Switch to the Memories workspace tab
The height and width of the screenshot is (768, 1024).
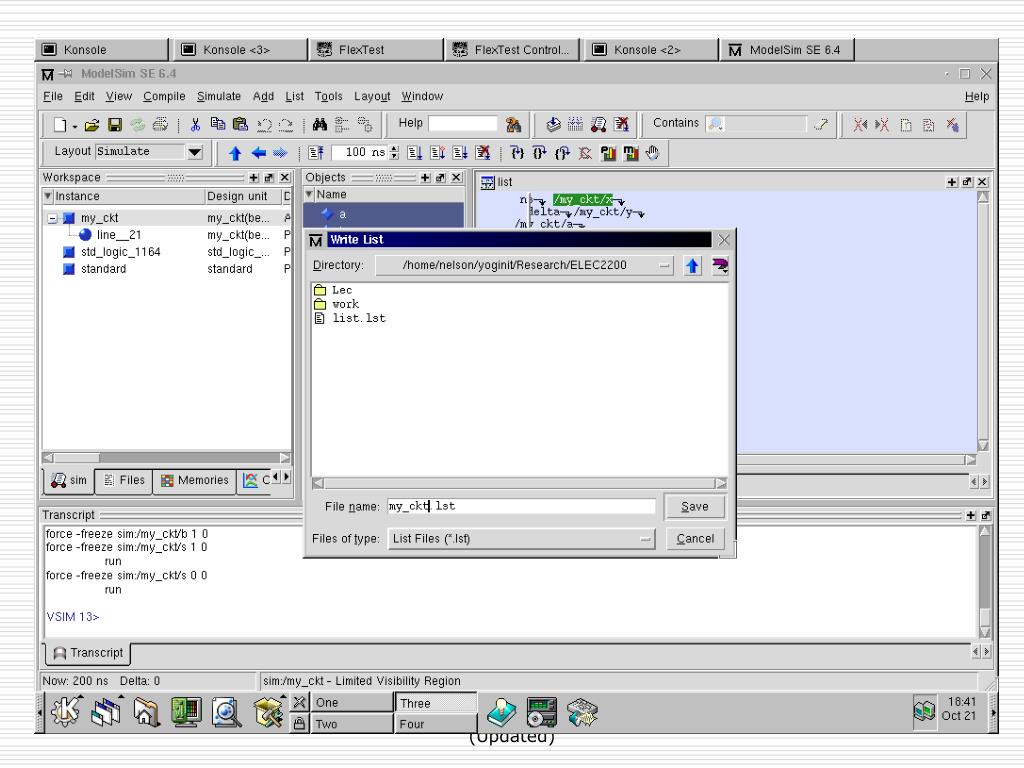coord(195,481)
